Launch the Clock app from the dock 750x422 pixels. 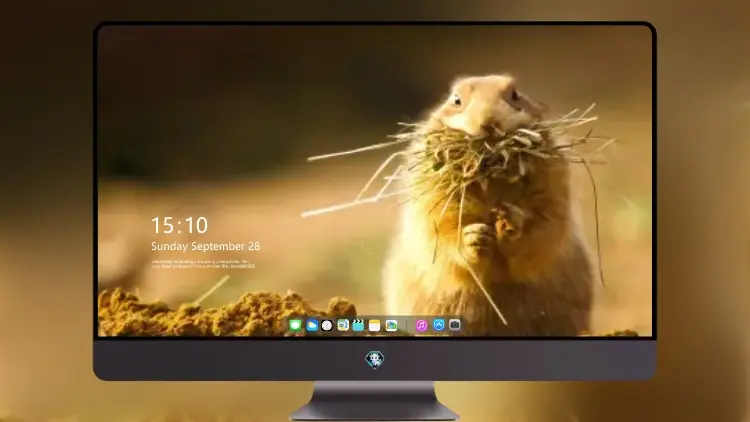click(x=327, y=325)
